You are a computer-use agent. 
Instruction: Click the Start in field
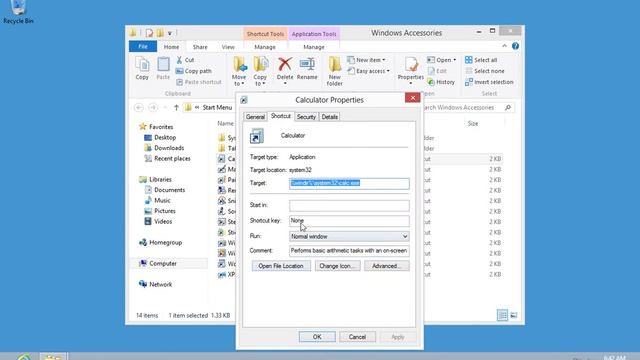[x=349, y=205]
